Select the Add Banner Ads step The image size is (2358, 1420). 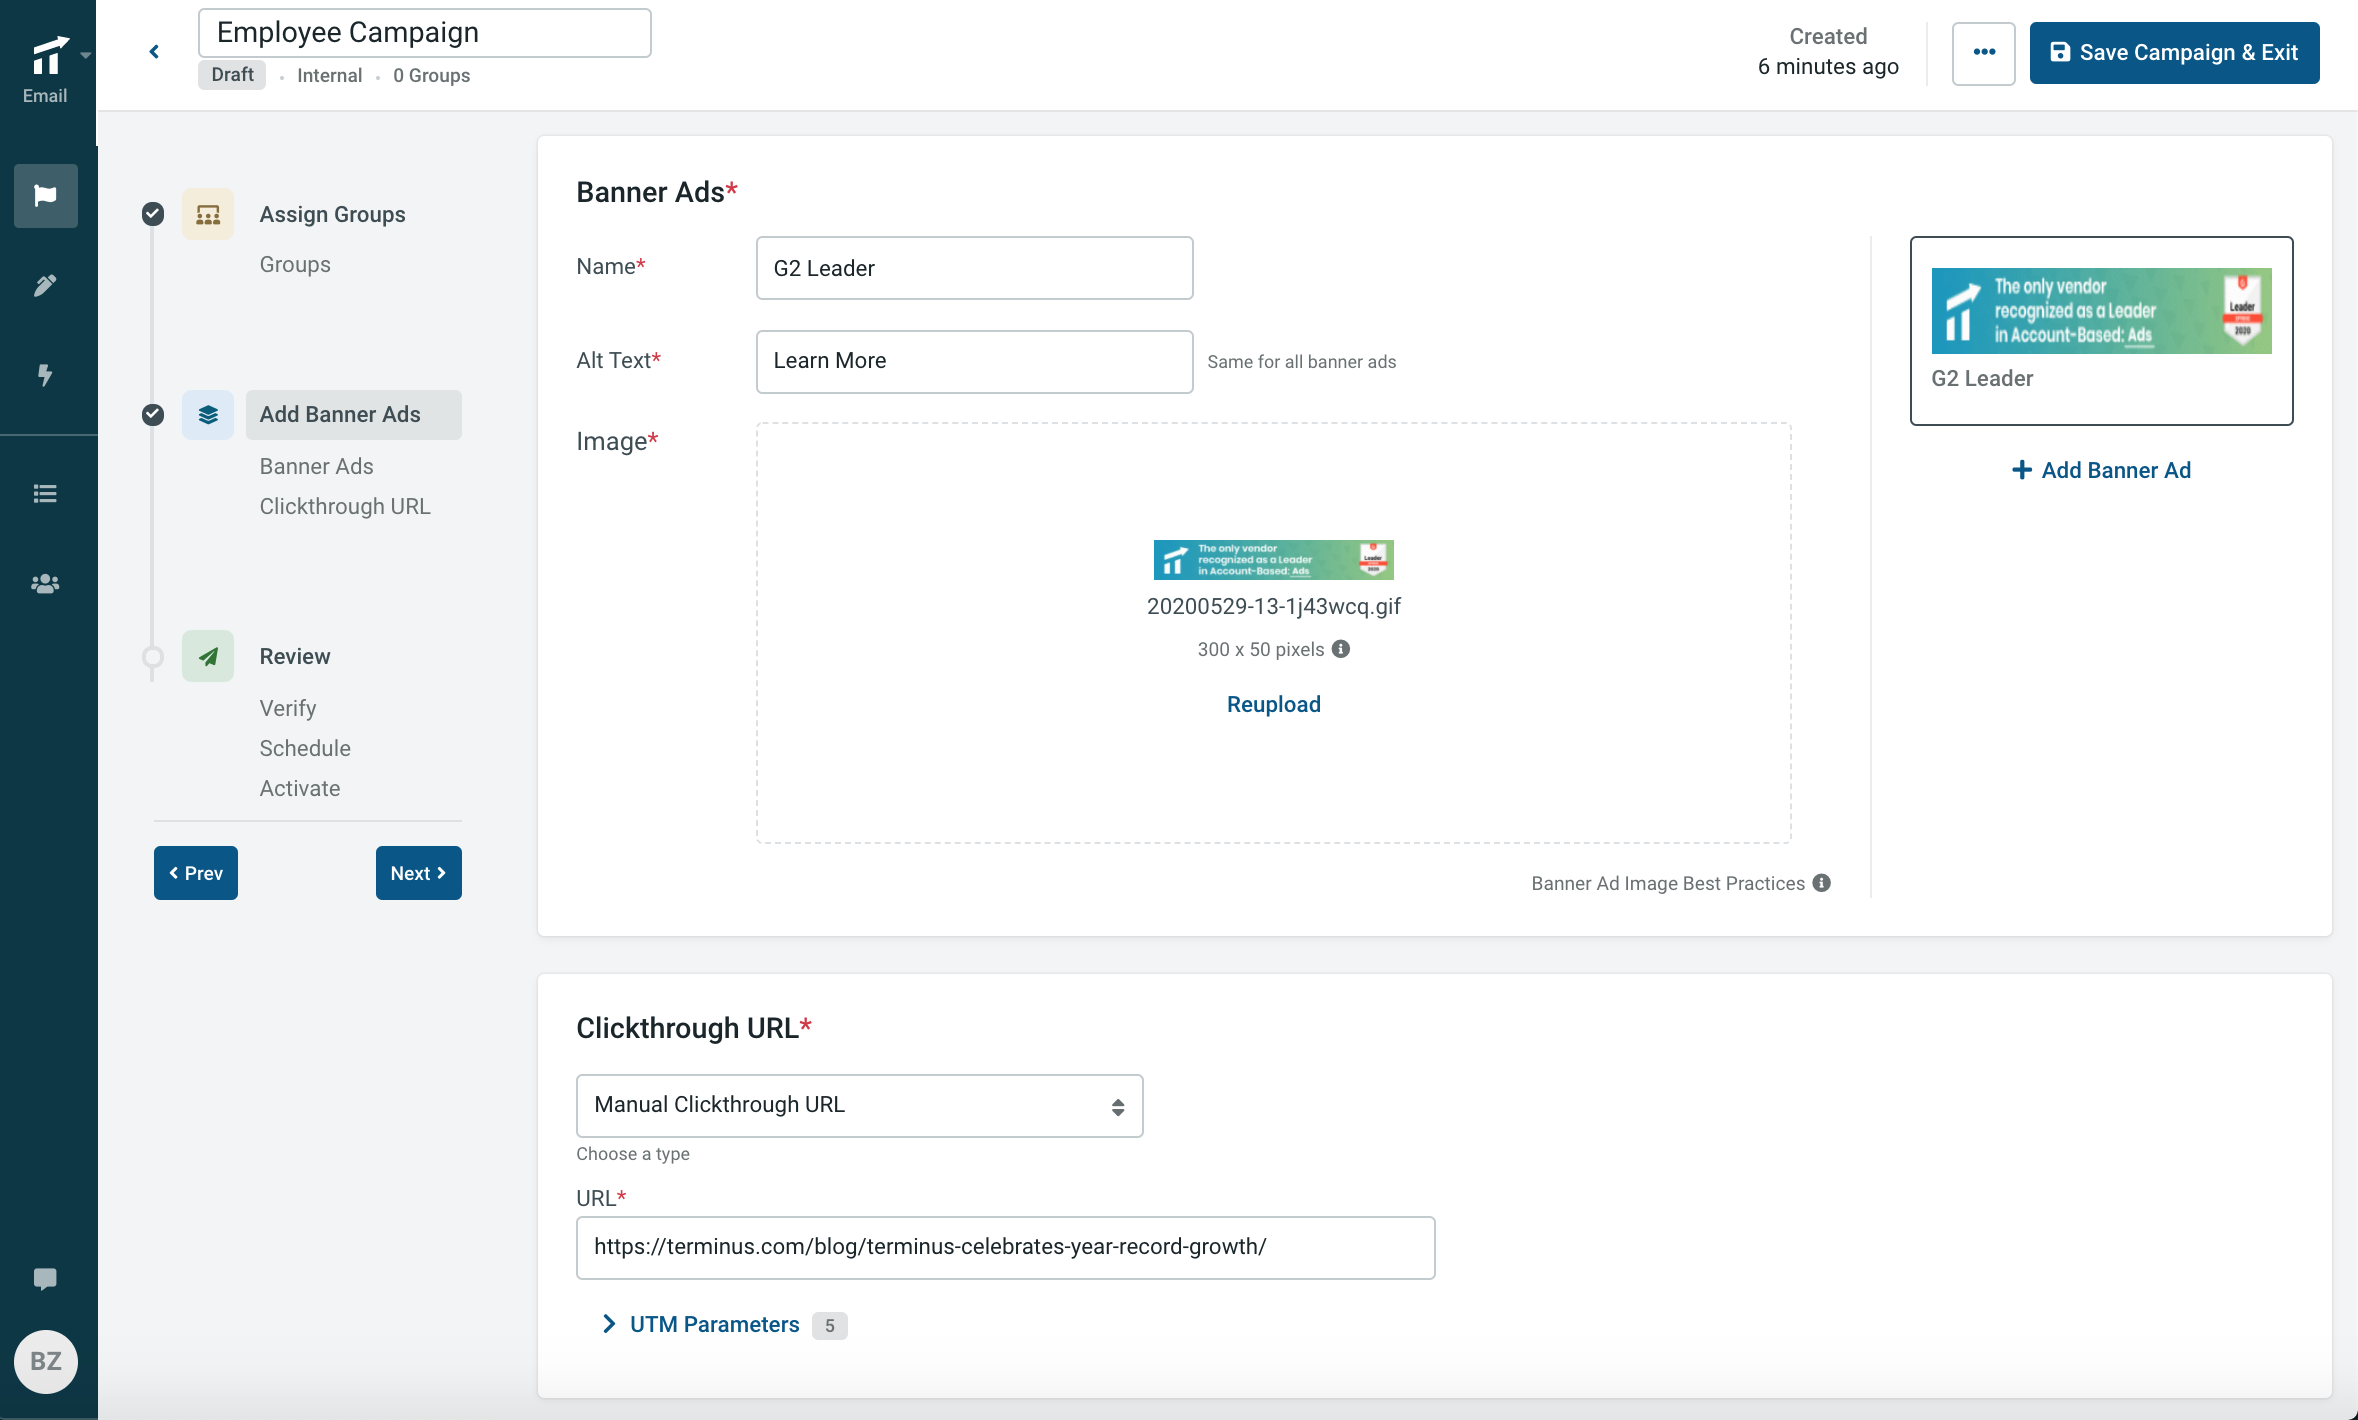(354, 414)
